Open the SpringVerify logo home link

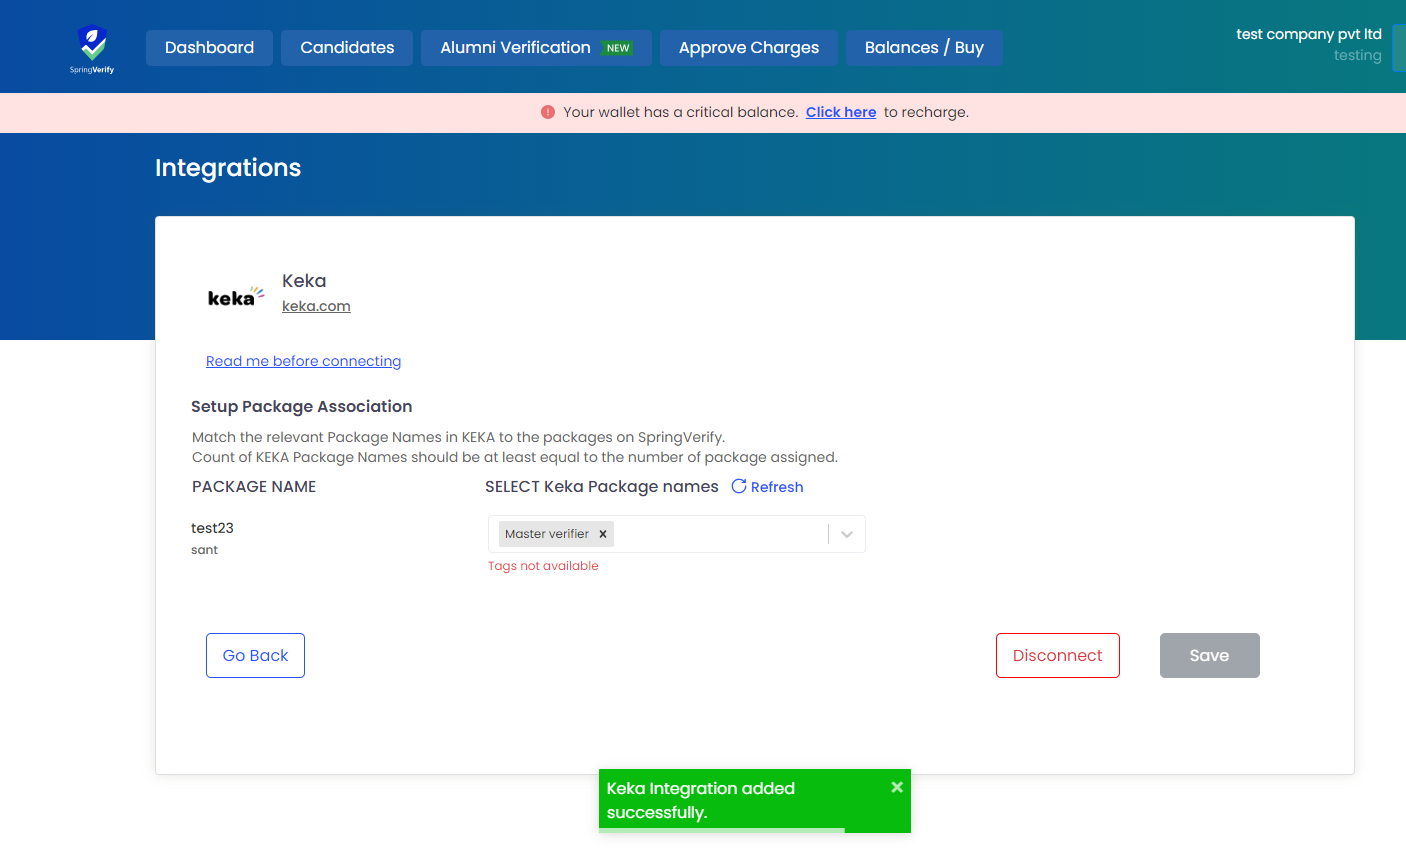(92, 48)
